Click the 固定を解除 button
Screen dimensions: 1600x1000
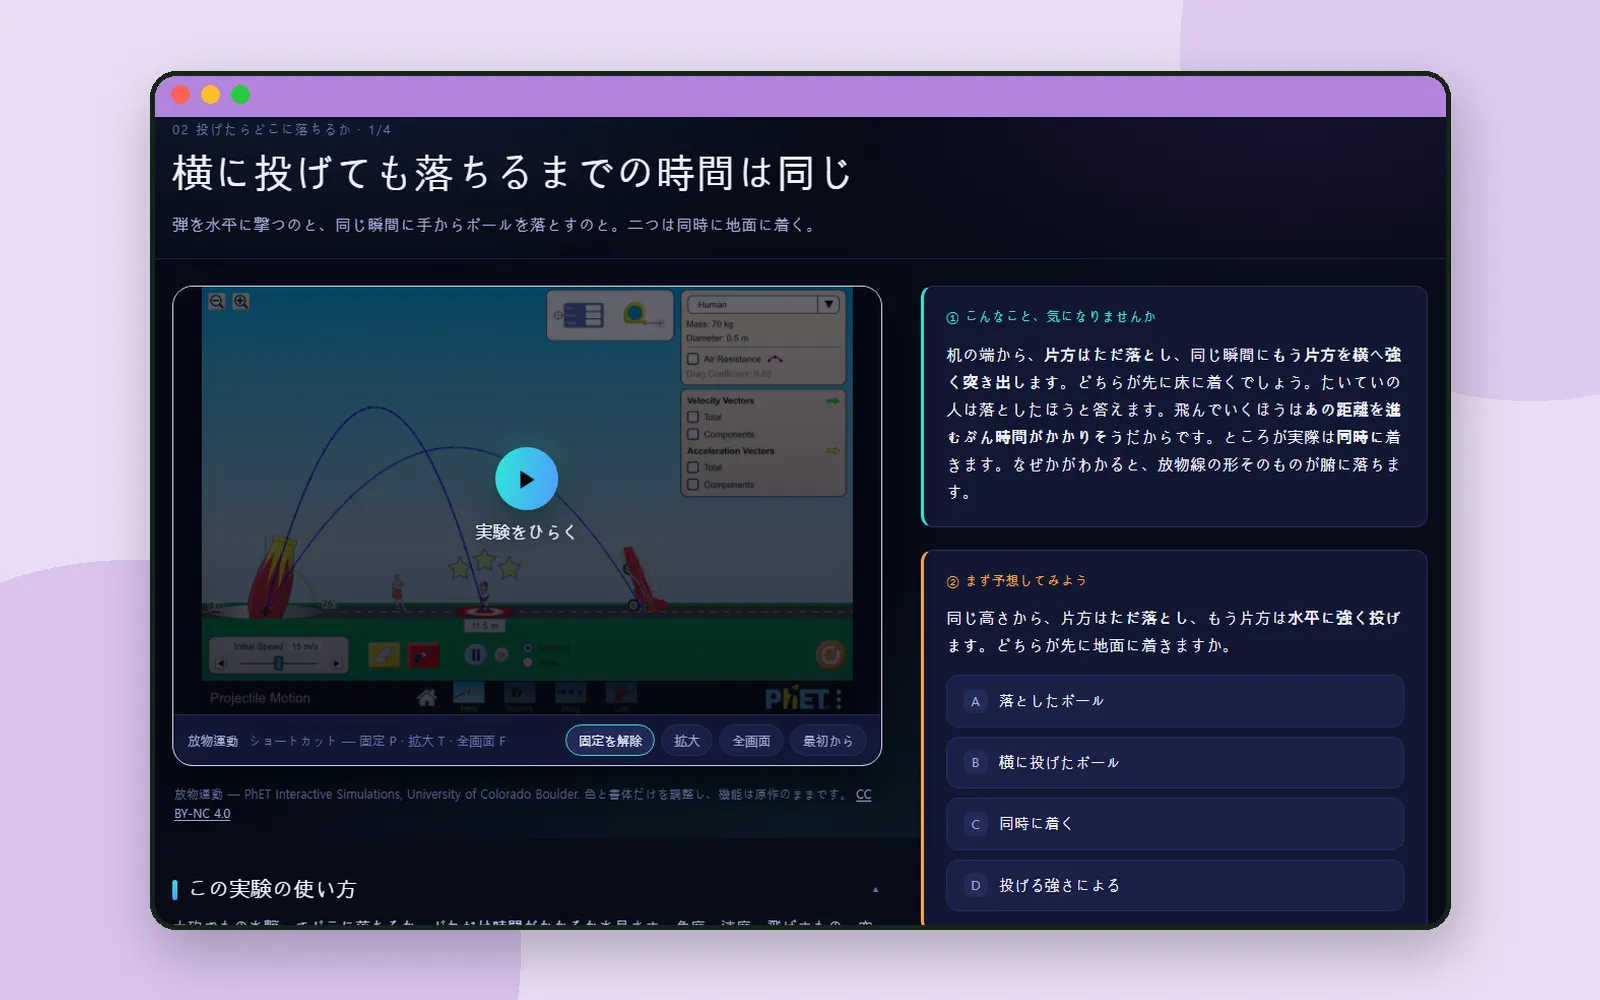[x=610, y=741]
